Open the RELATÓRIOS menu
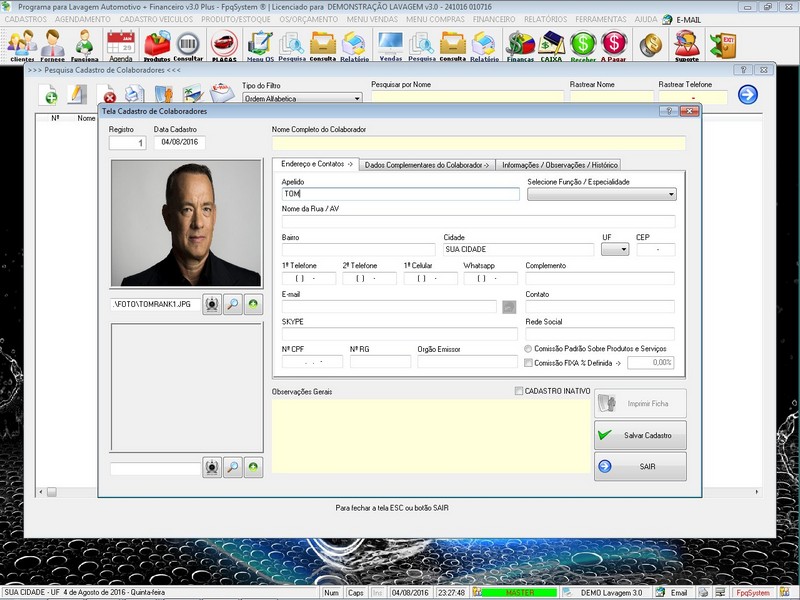800x600 pixels. [x=545, y=19]
